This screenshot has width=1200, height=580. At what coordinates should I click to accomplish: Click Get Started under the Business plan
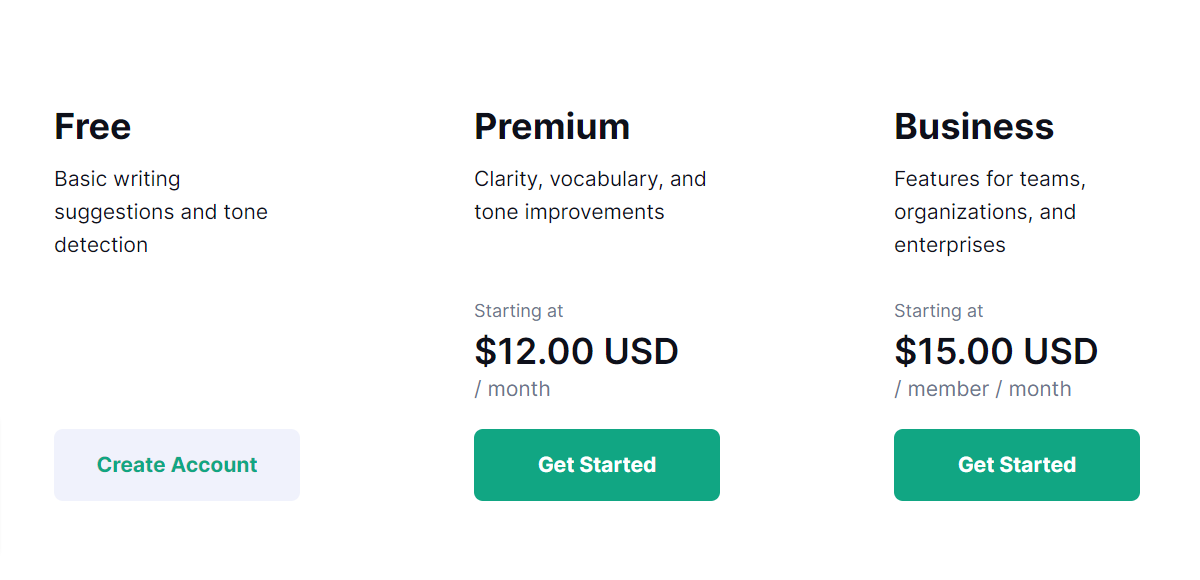1017,464
